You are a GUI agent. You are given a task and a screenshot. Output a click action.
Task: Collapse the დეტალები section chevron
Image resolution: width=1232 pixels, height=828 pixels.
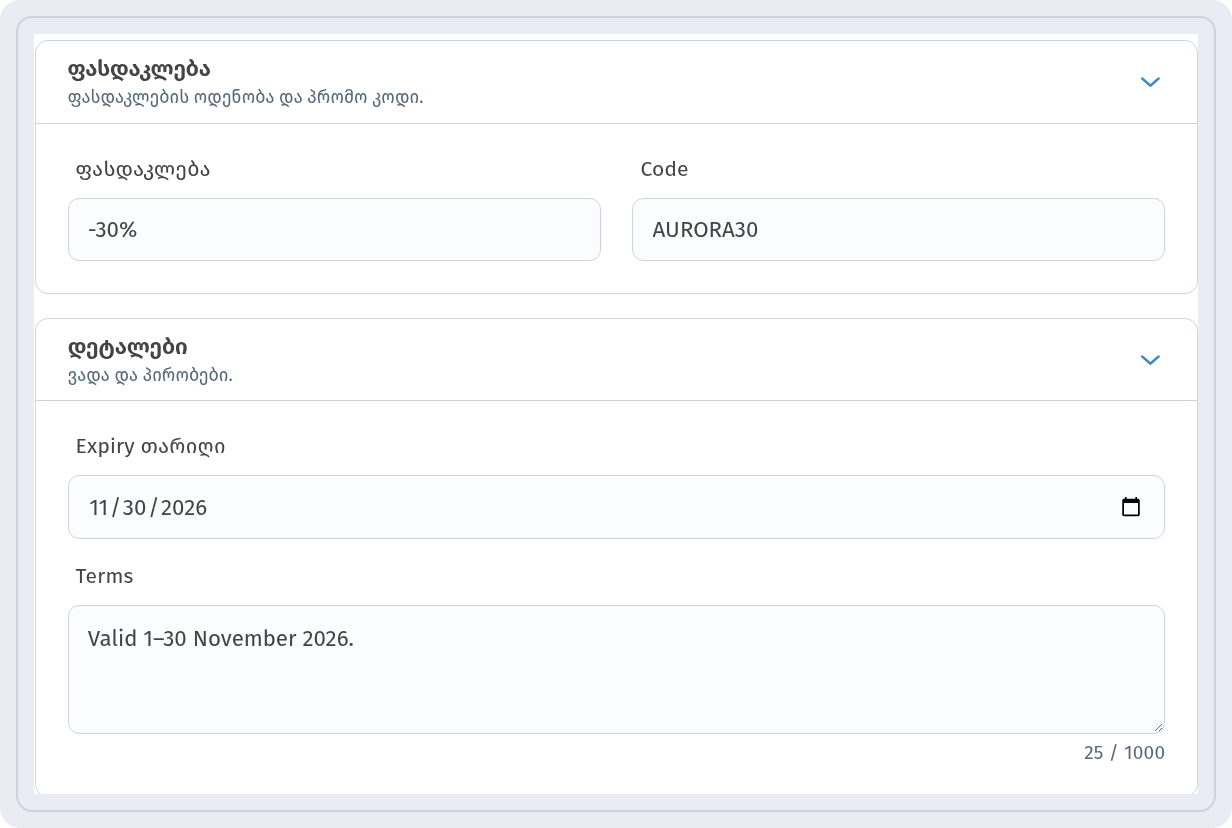pos(1150,360)
